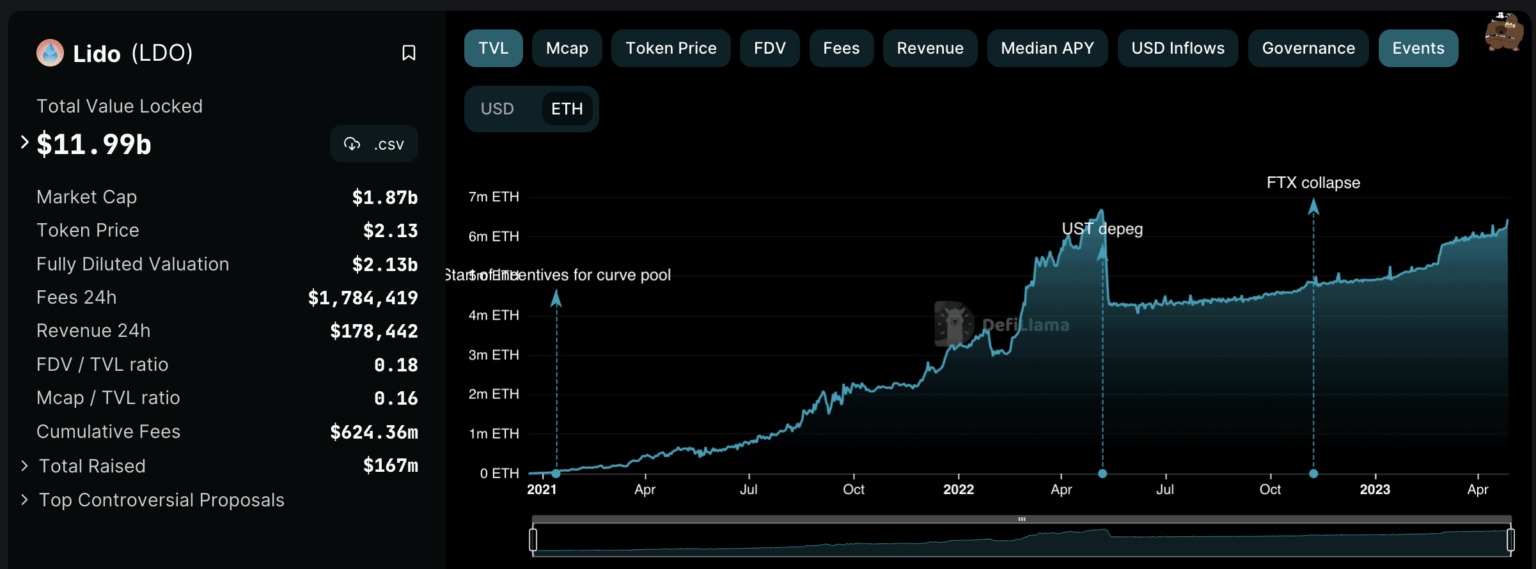Toggle the Governance chart series
This screenshot has width=1536, height=569.
tap(1308, 48)
